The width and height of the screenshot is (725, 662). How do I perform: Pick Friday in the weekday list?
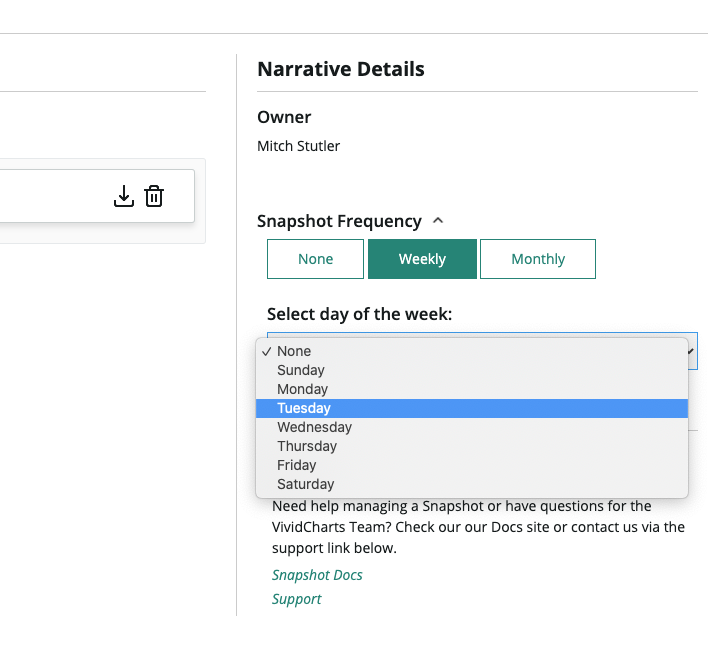click(472, 465)
